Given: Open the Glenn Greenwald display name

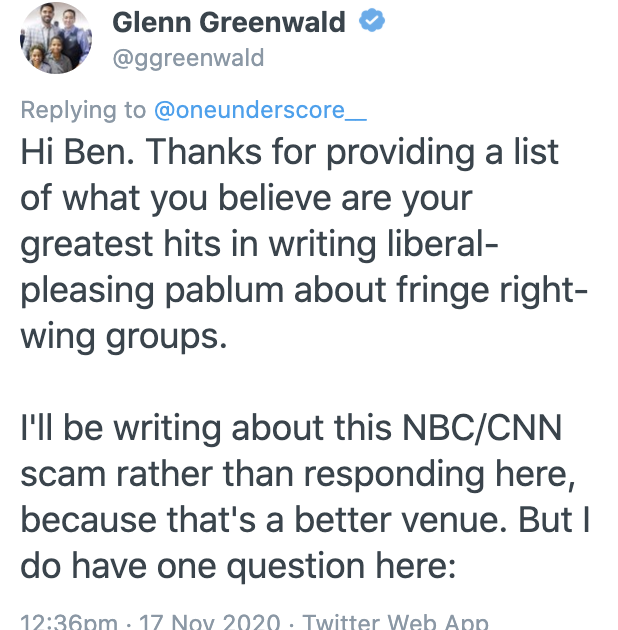Looking at the screenshot, I should [229, 22].
